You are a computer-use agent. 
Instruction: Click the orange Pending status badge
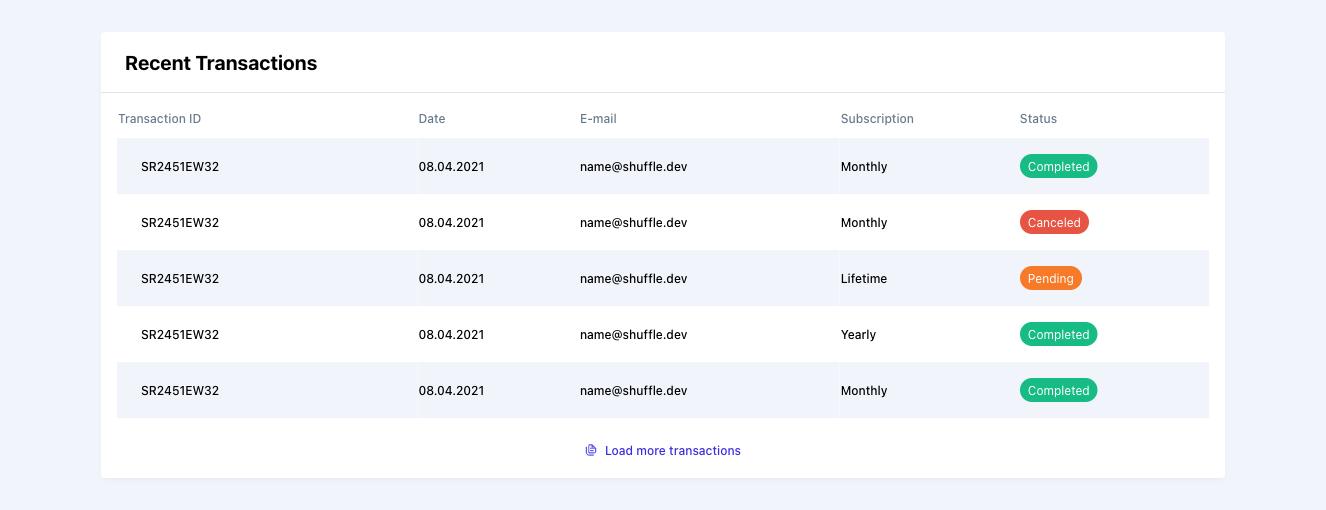[x=1050, y=279]
